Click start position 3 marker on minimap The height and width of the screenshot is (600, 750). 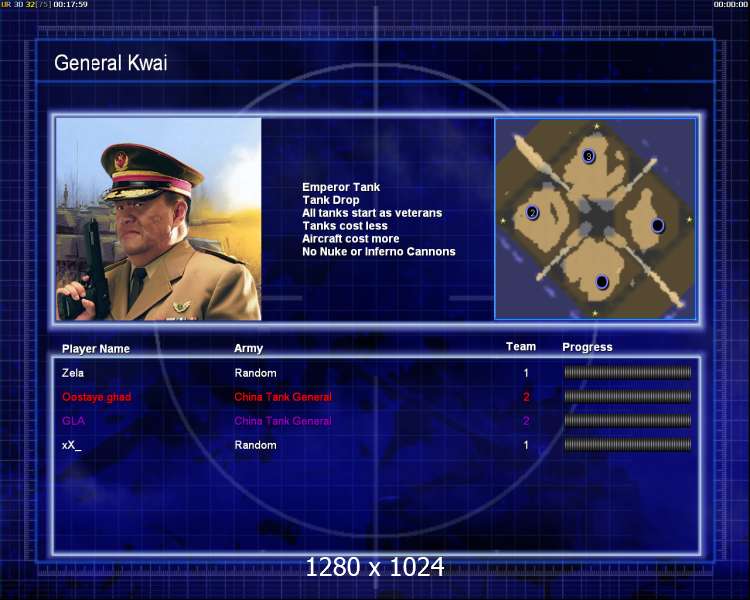click(589, 156)
